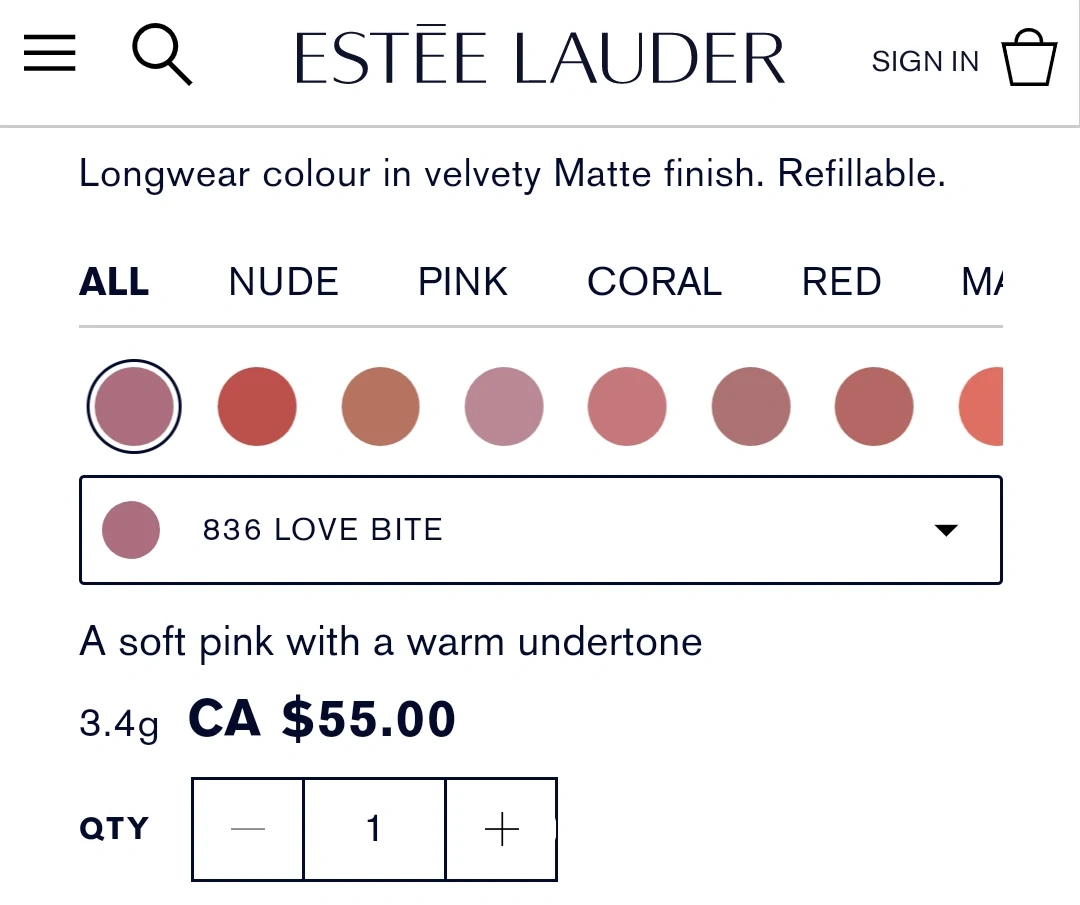This screenshot has height=905, width=1080.
Task: Click the Sign In link
Action: [925, 62]
